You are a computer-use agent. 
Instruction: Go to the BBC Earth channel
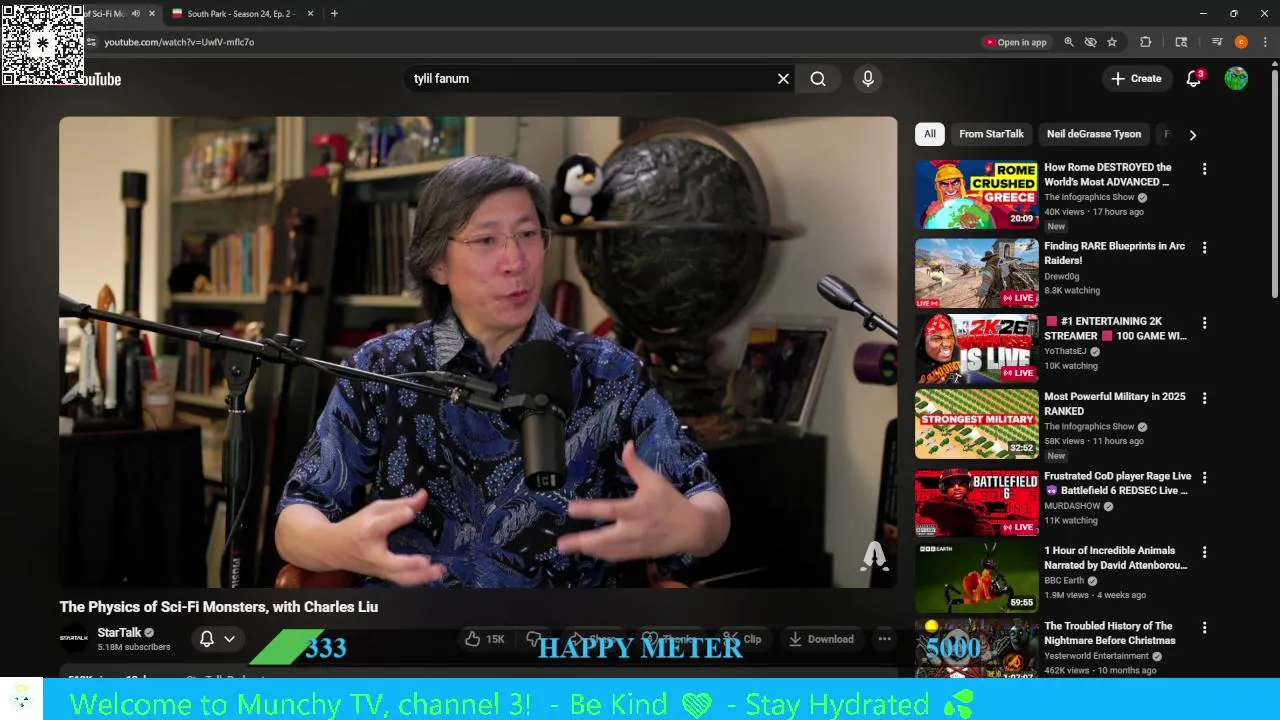click(1064, 580)
